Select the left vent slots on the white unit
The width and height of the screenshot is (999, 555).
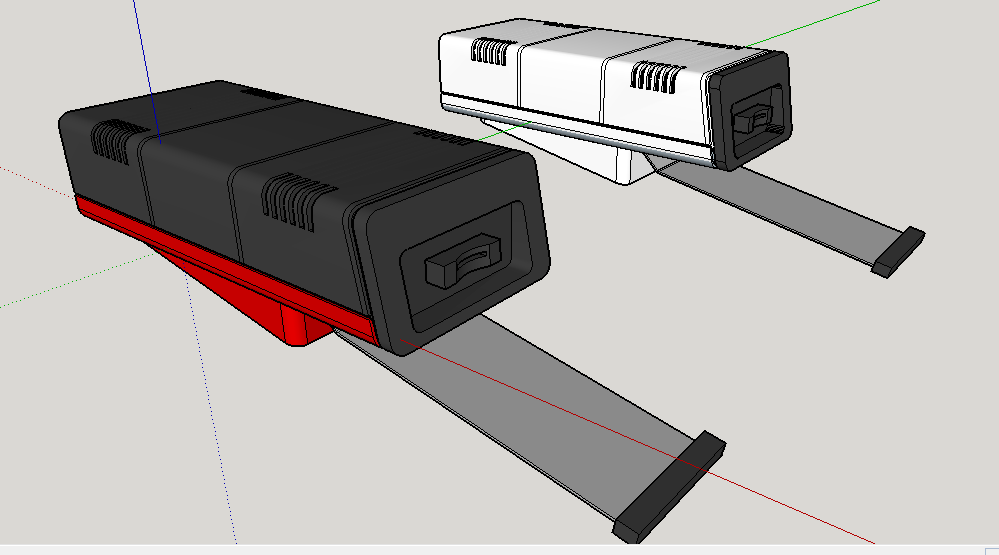(x=492, y=52)
